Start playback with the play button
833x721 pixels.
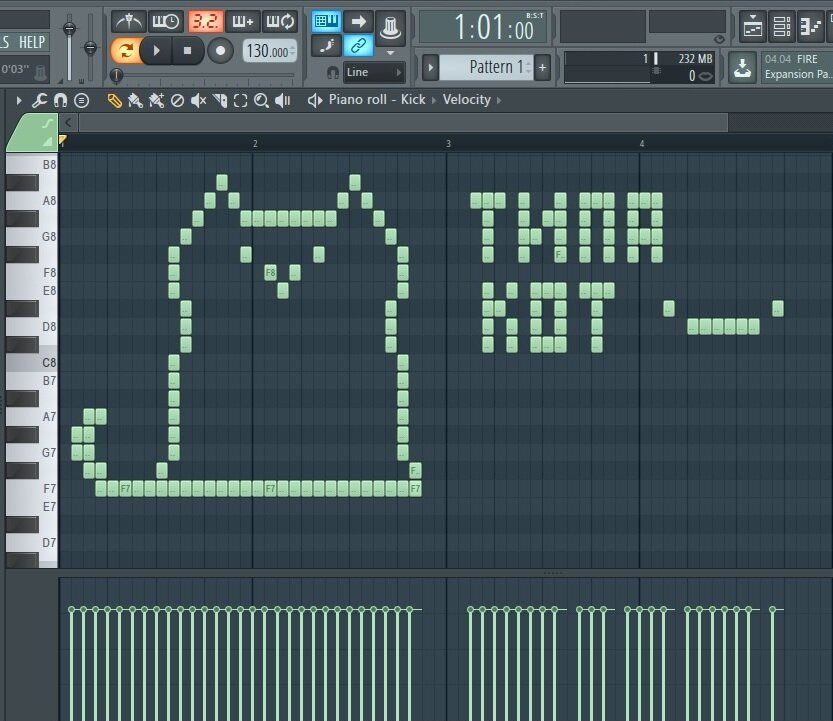click(156, 51)
